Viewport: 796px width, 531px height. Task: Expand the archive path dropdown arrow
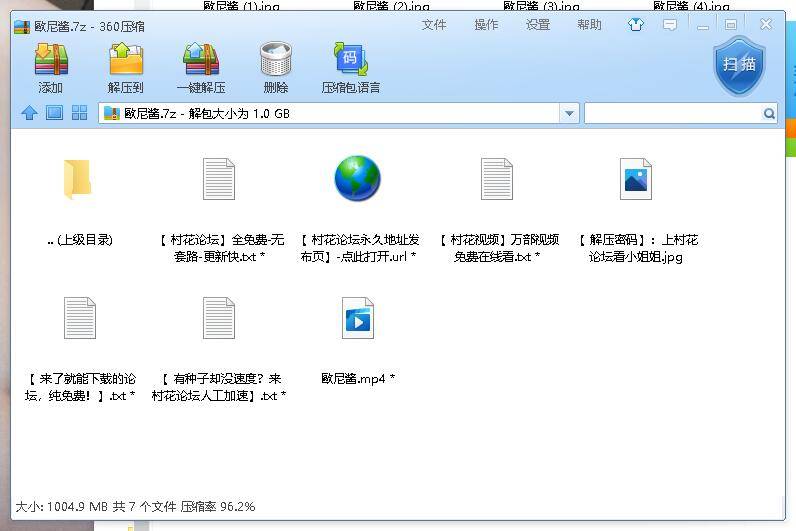point(570,114)
